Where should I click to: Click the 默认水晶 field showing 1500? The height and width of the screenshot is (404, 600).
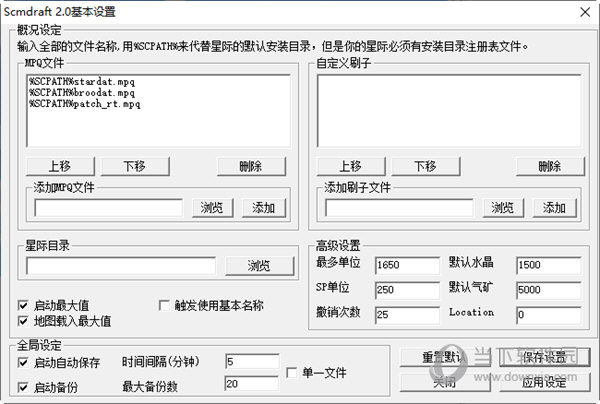[x=548, y=265]
